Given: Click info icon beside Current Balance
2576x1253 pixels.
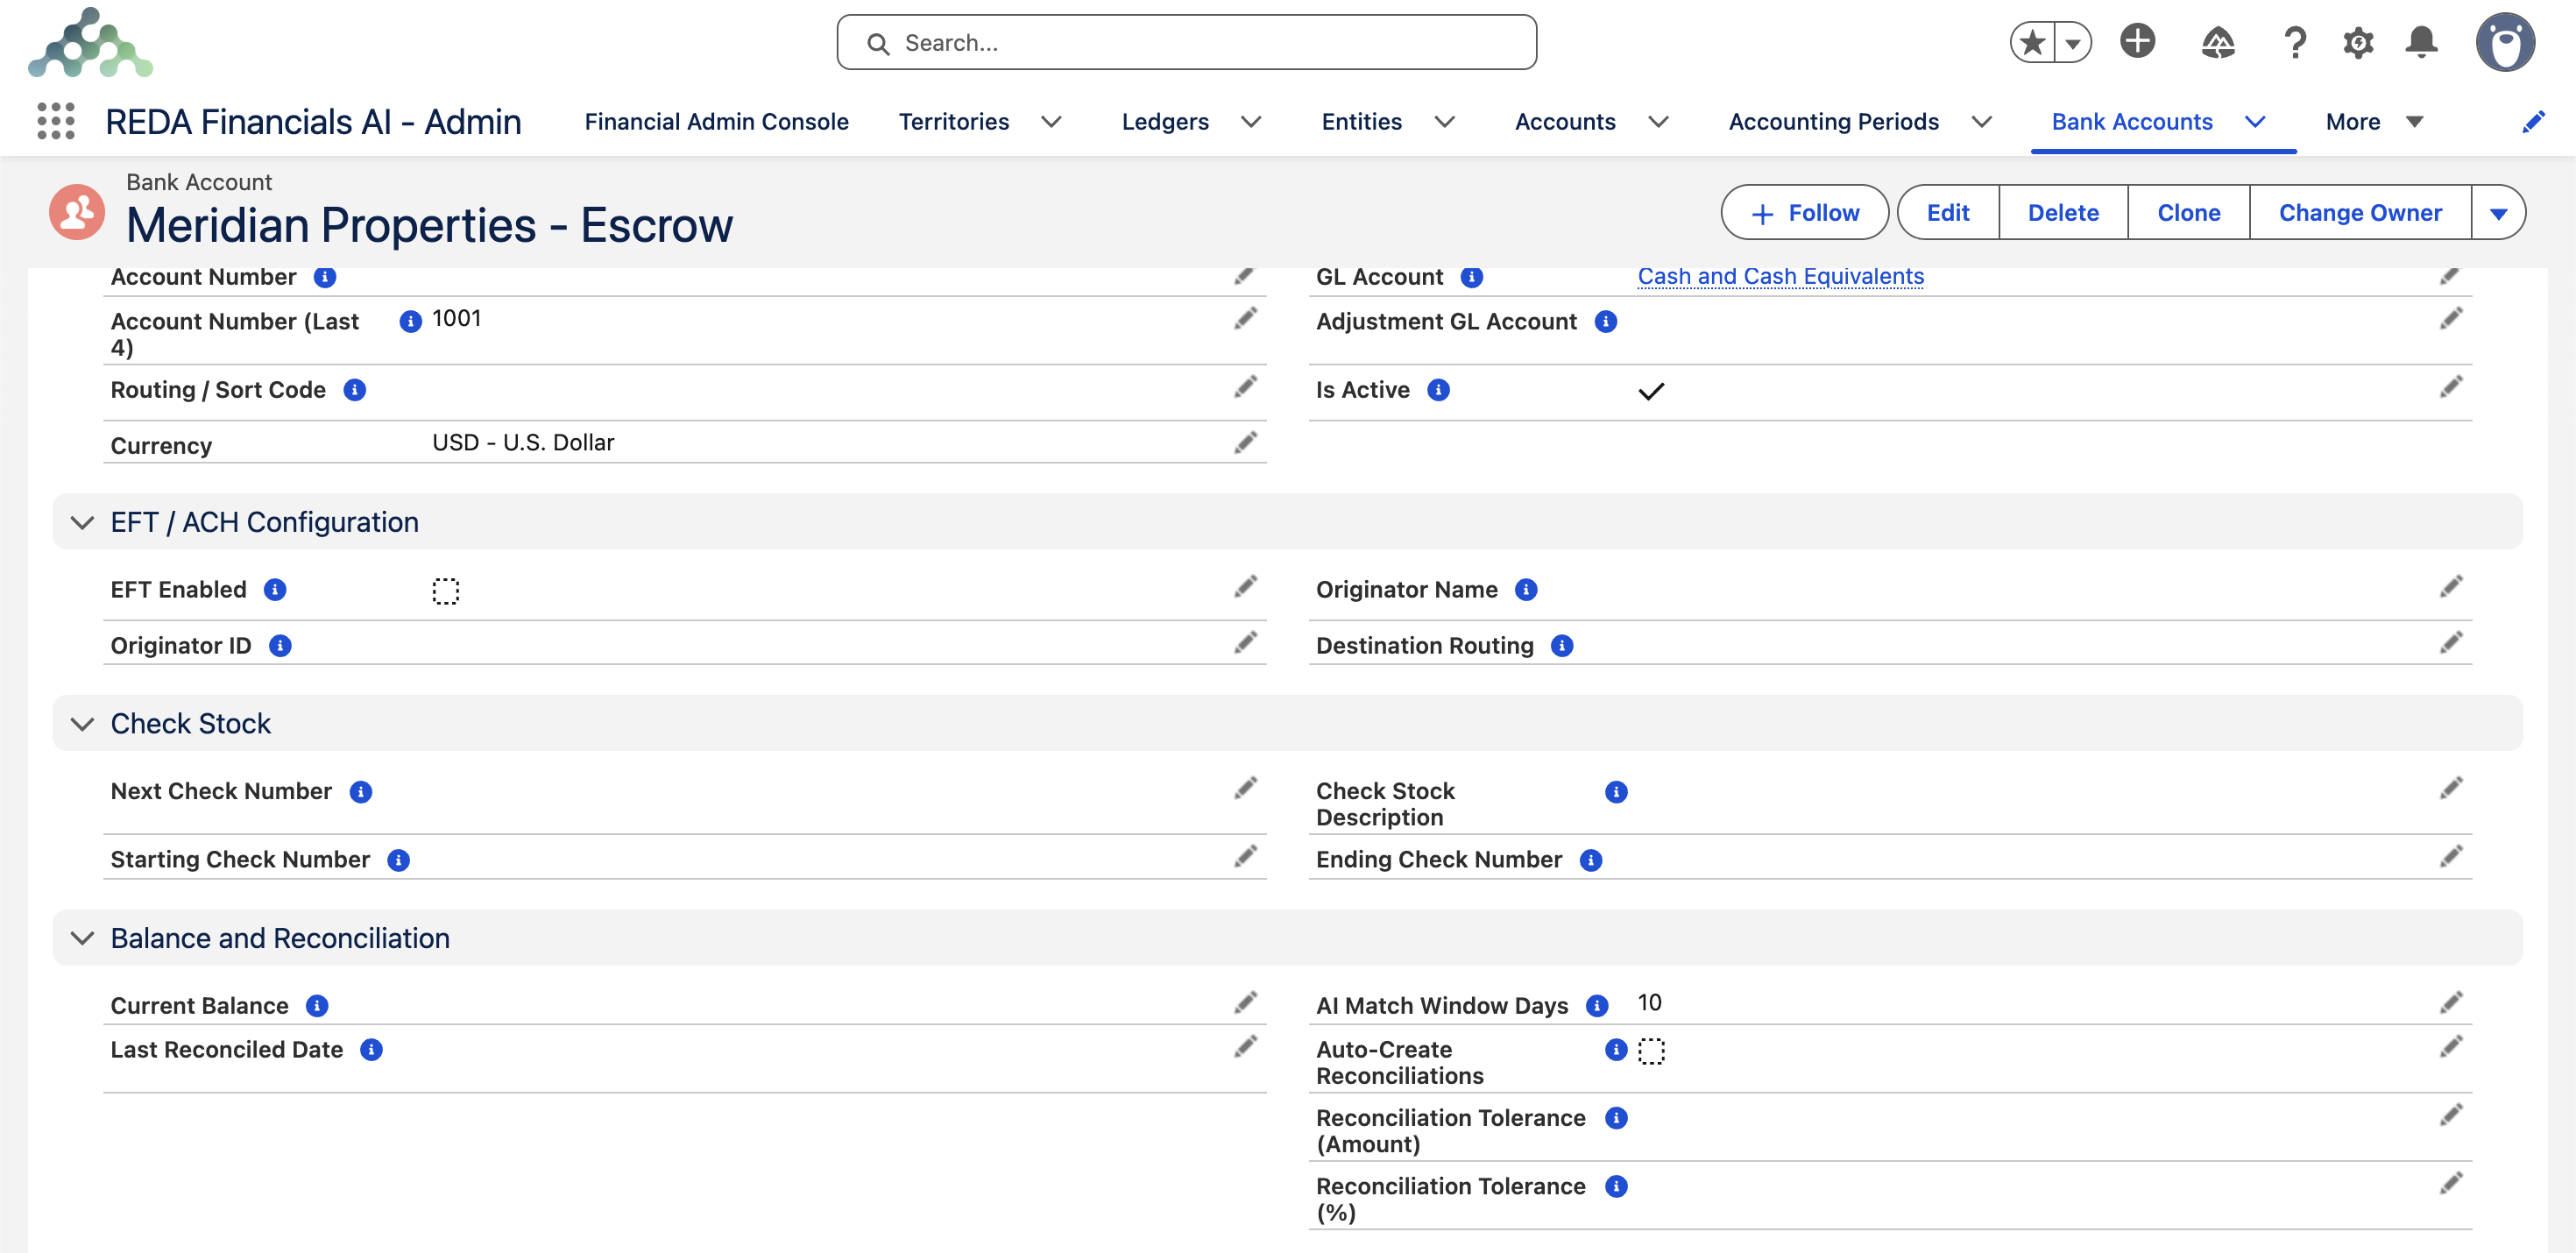Looking at the screenshot, I should point(317,1006).
